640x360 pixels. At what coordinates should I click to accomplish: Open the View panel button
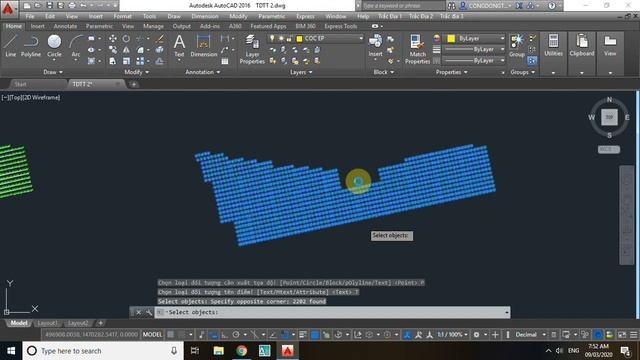[610, 45]
